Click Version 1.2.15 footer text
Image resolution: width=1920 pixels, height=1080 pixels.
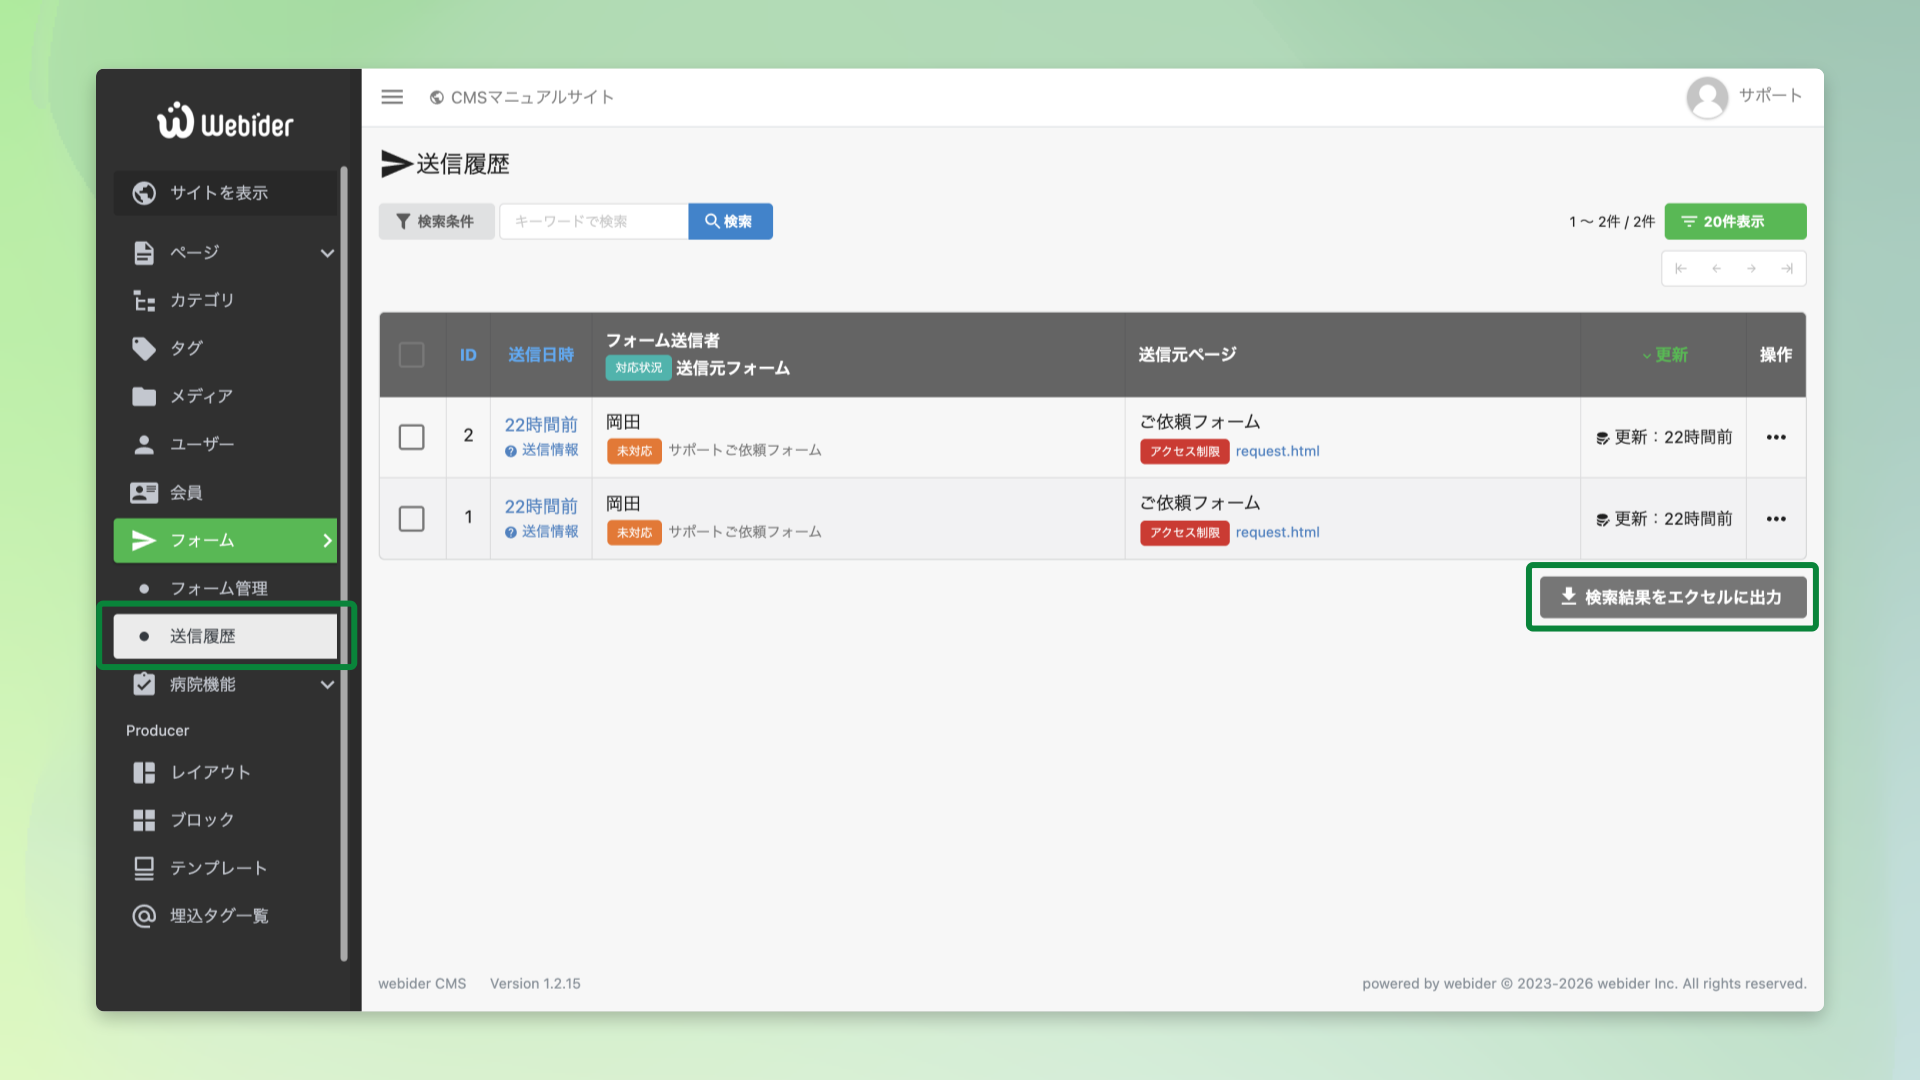click(535, 984)
